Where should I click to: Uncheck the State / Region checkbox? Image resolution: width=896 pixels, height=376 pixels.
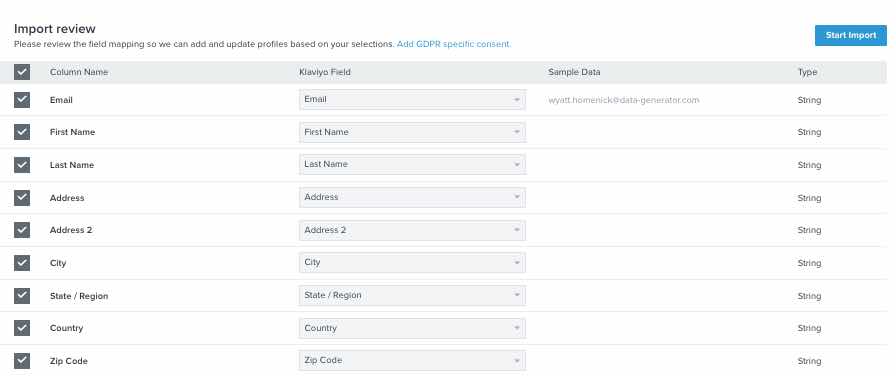(x=22, y=296)
